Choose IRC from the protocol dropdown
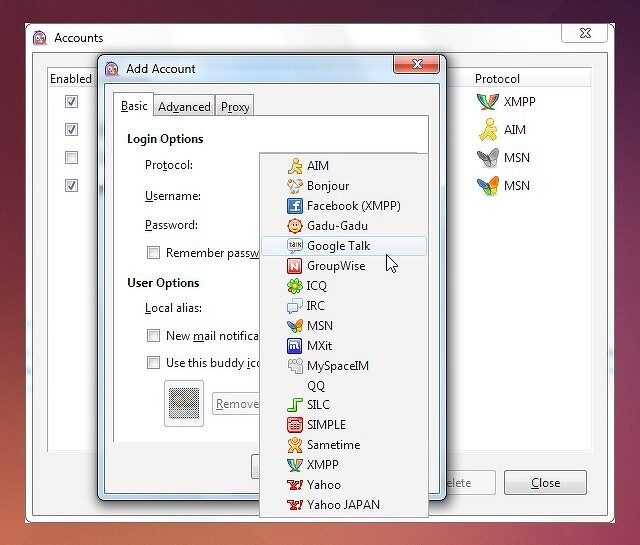 click(315, 306)
